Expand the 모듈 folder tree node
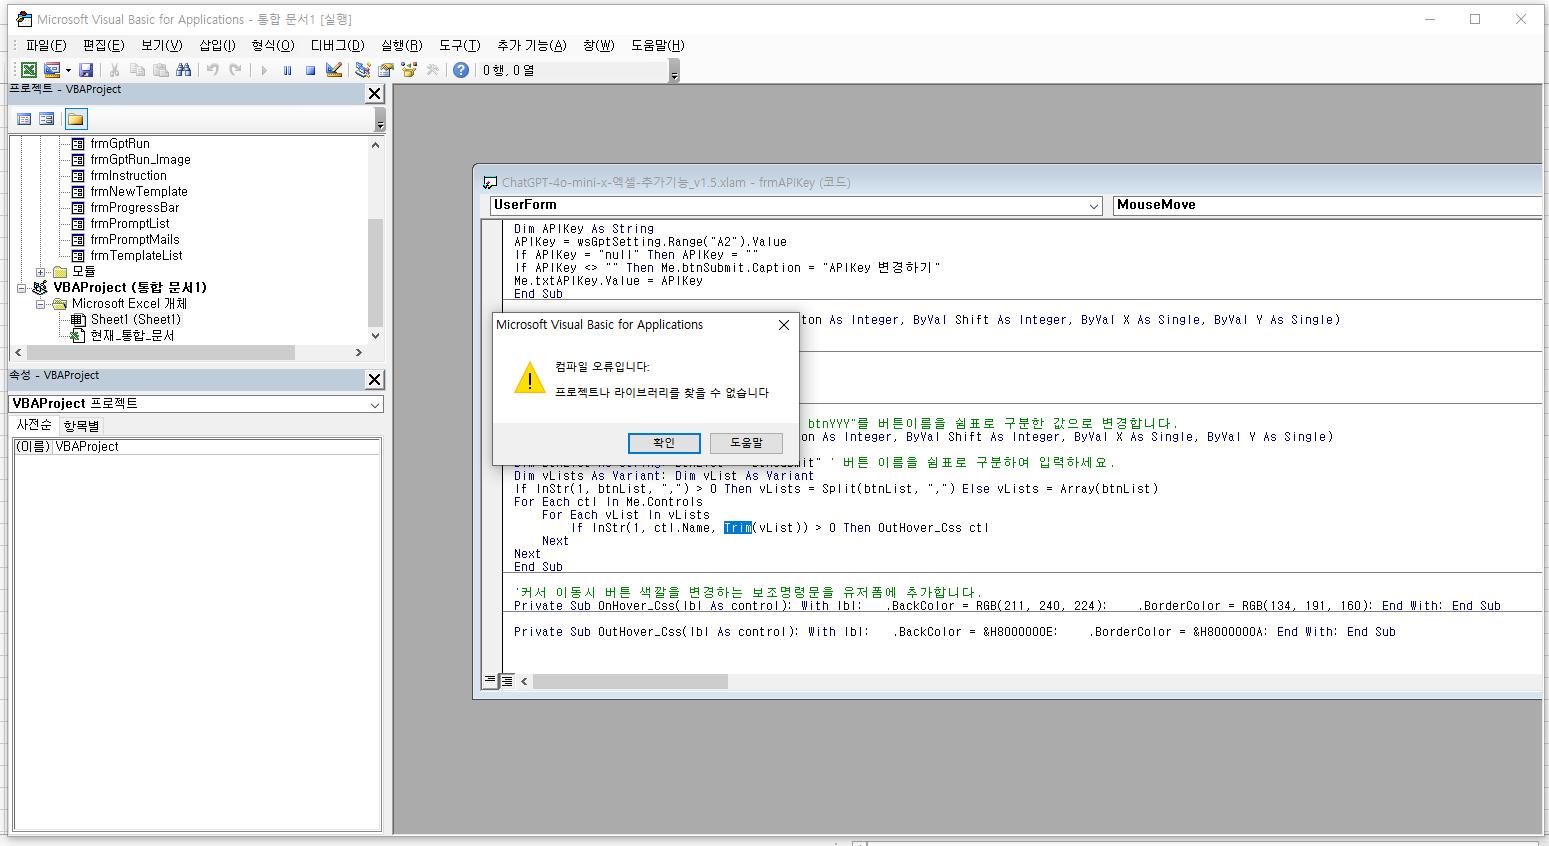 [41, 272]
